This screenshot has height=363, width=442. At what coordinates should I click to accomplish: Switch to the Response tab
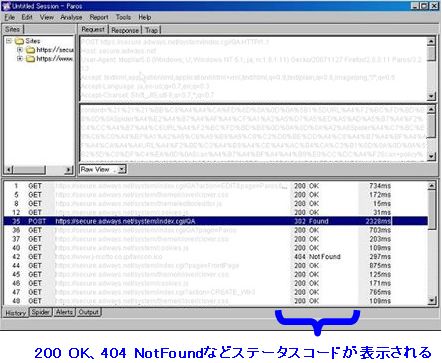click(125, 30)
